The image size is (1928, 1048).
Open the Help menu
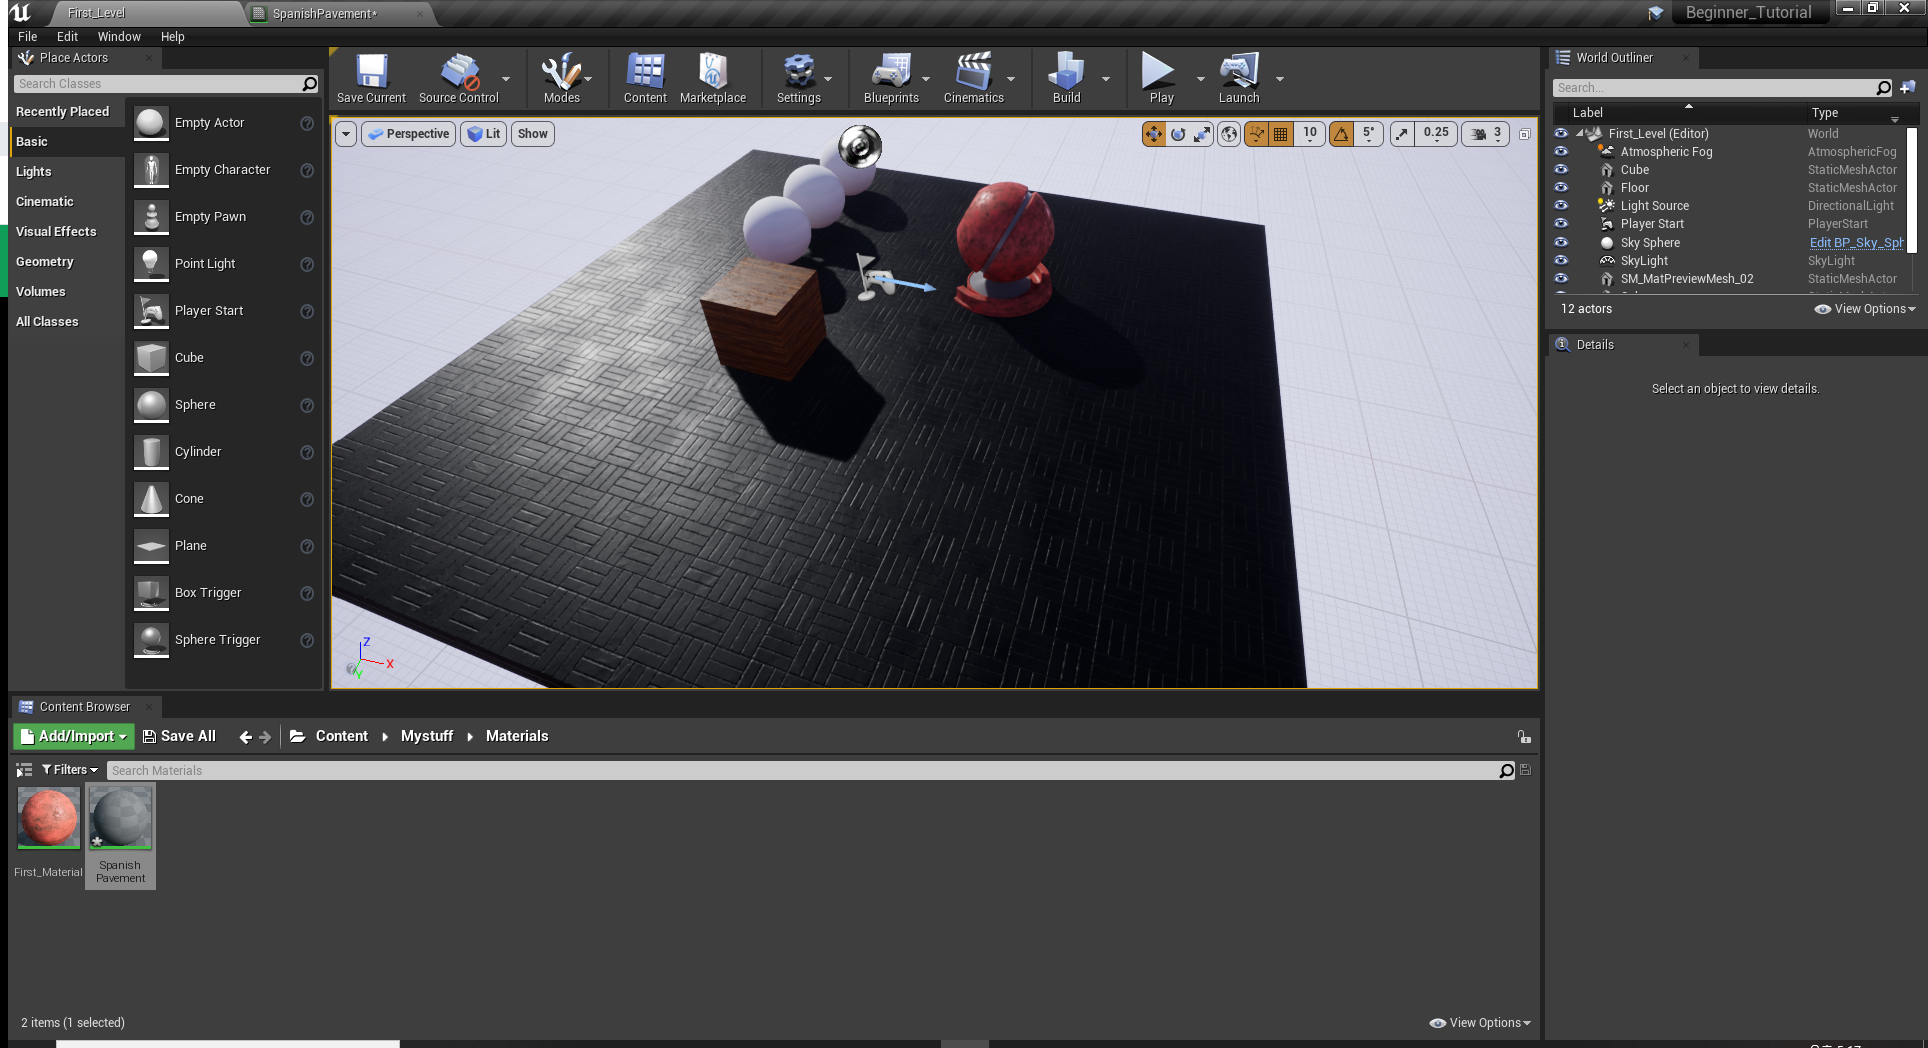pyautogui.click(x=173, y=36)
